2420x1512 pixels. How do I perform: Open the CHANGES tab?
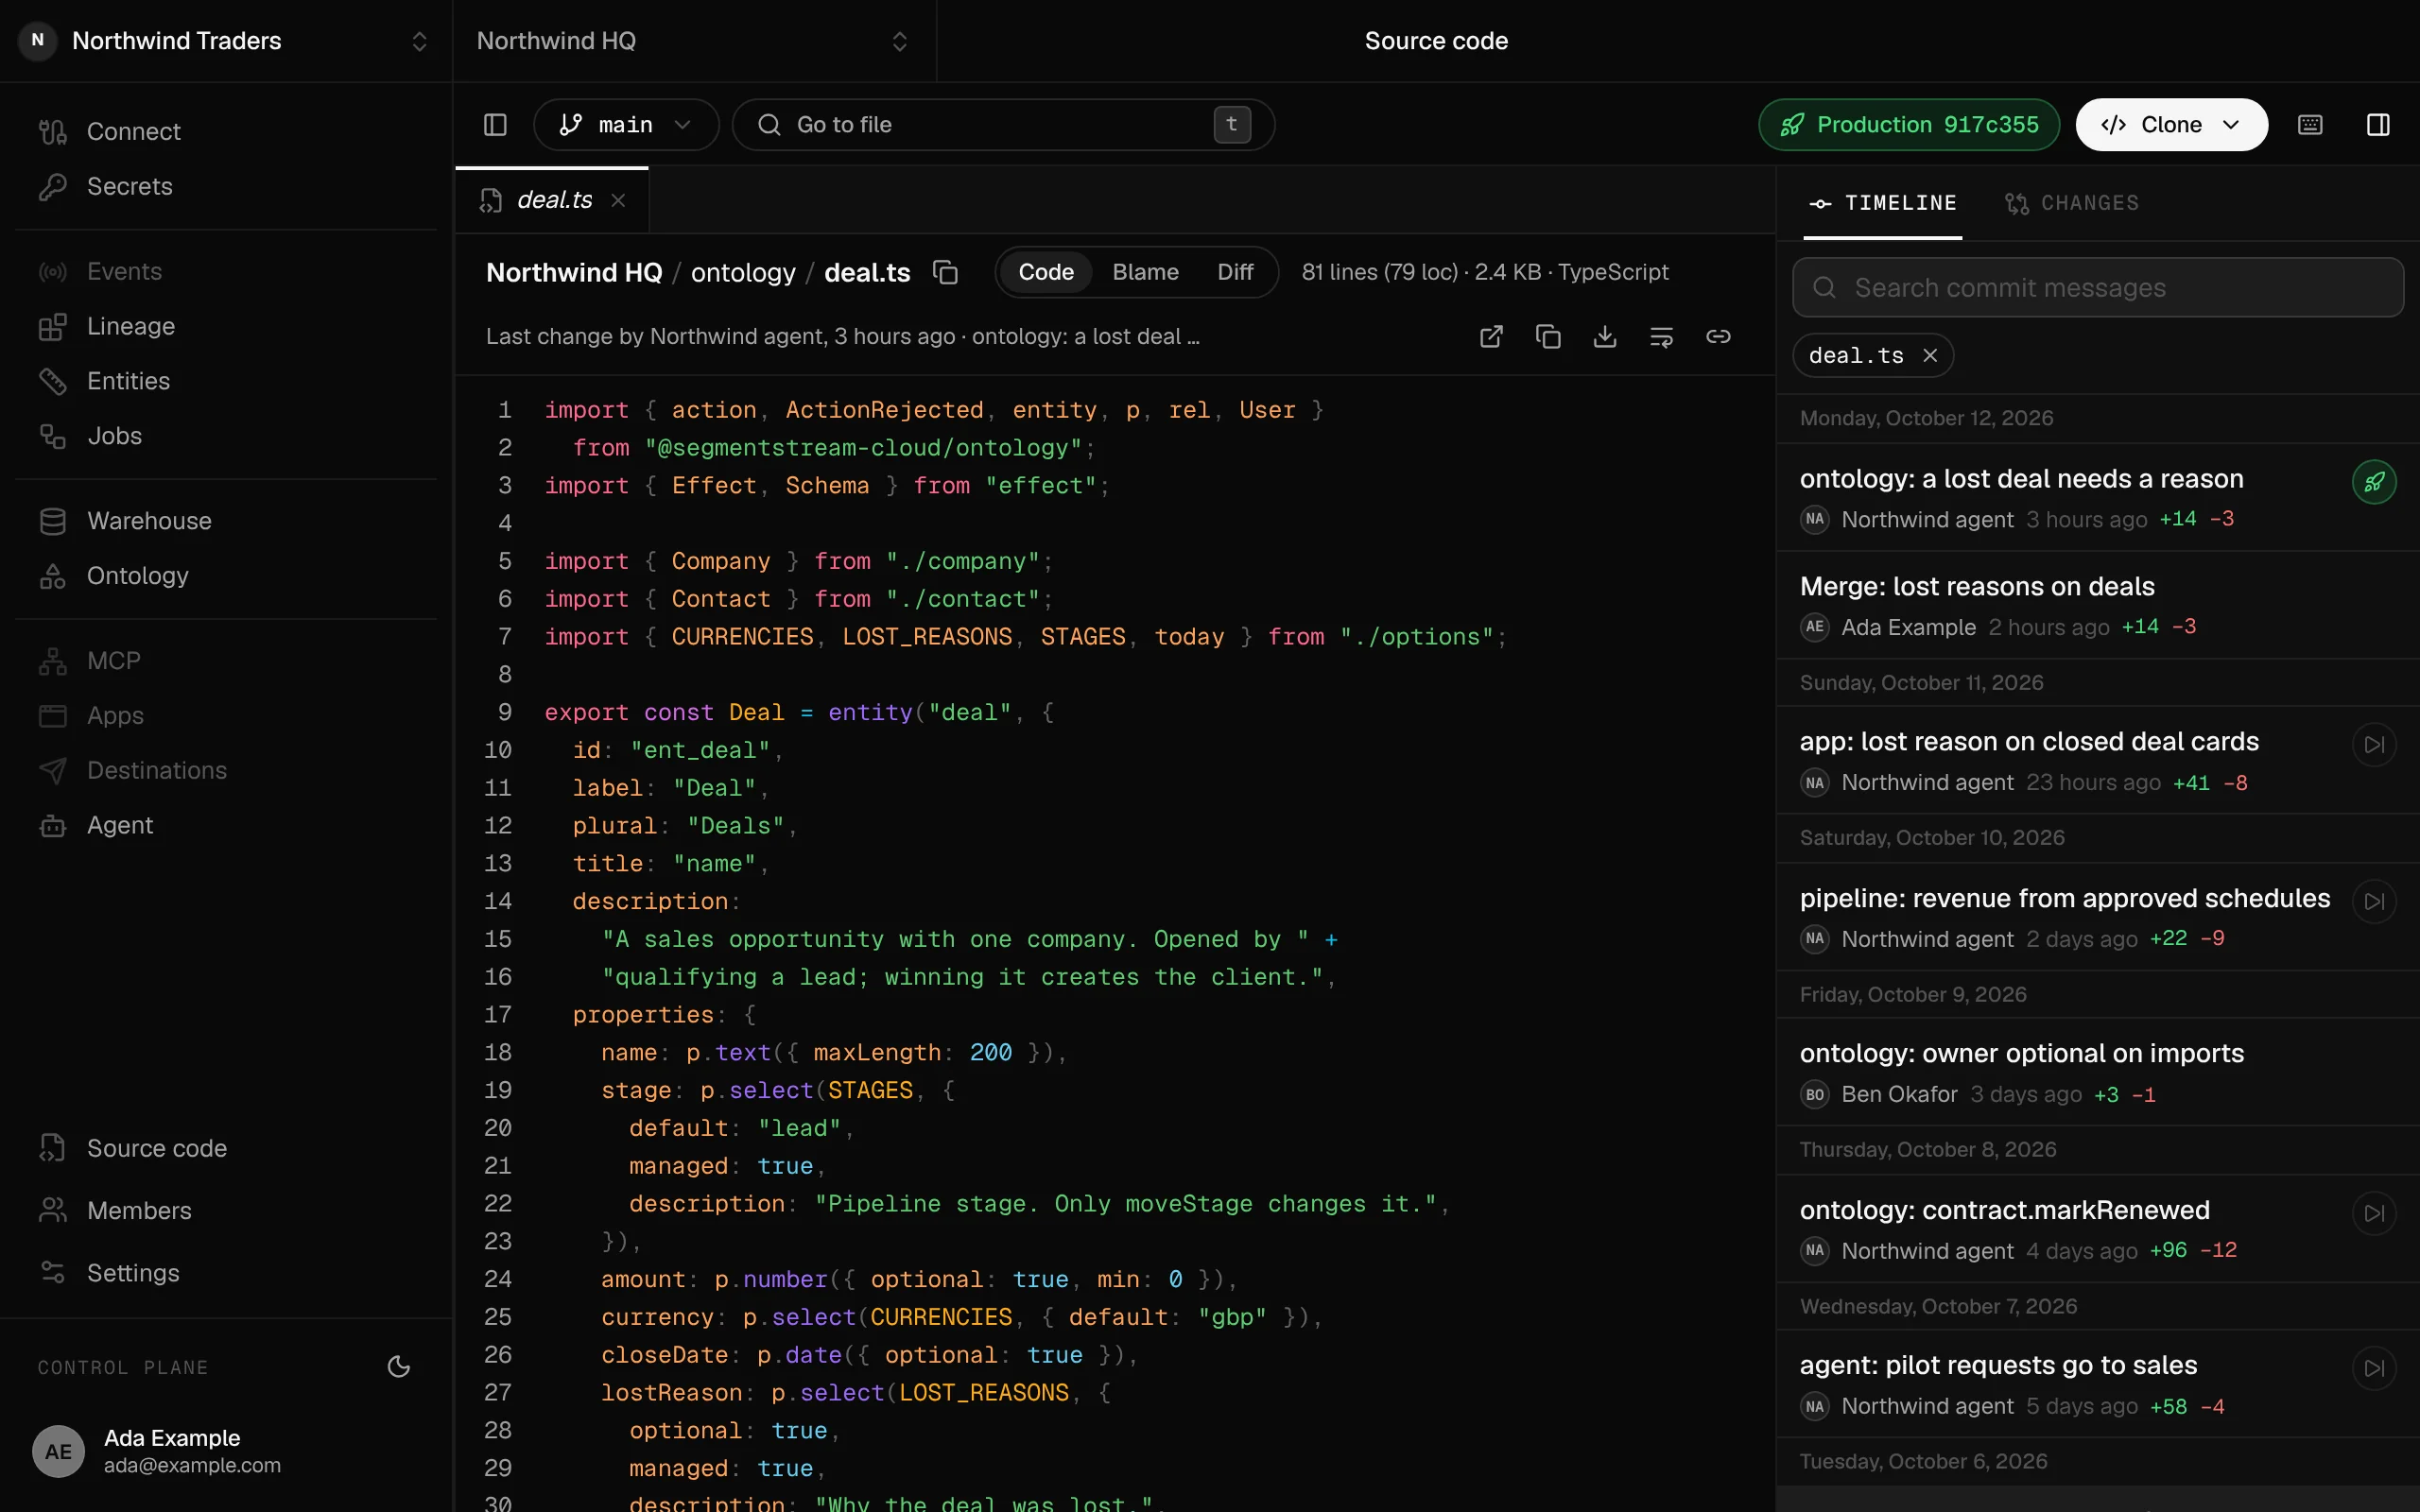(2072, 203)
